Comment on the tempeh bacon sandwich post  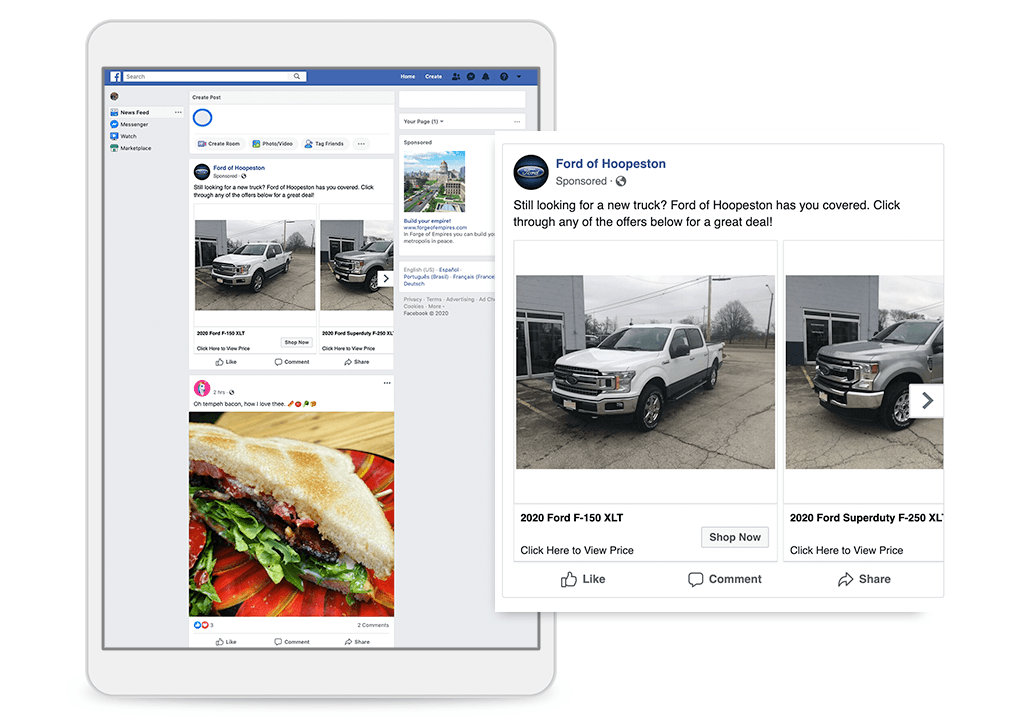click(292, 642)
